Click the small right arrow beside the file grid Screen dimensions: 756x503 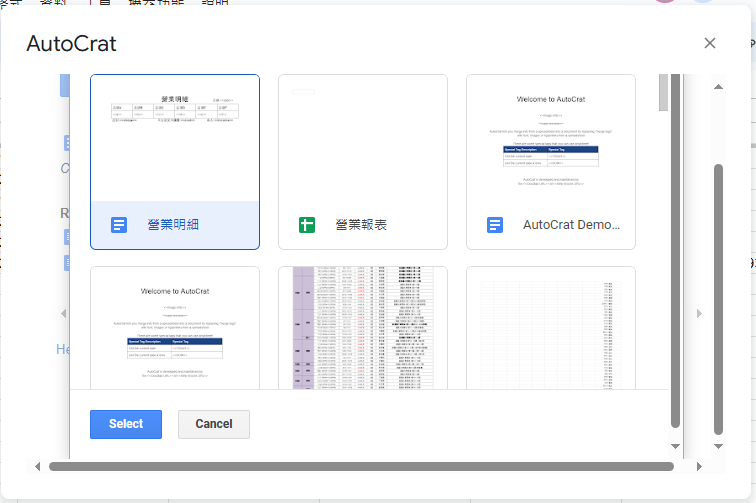pyautogui.click(x=699, y=313)
